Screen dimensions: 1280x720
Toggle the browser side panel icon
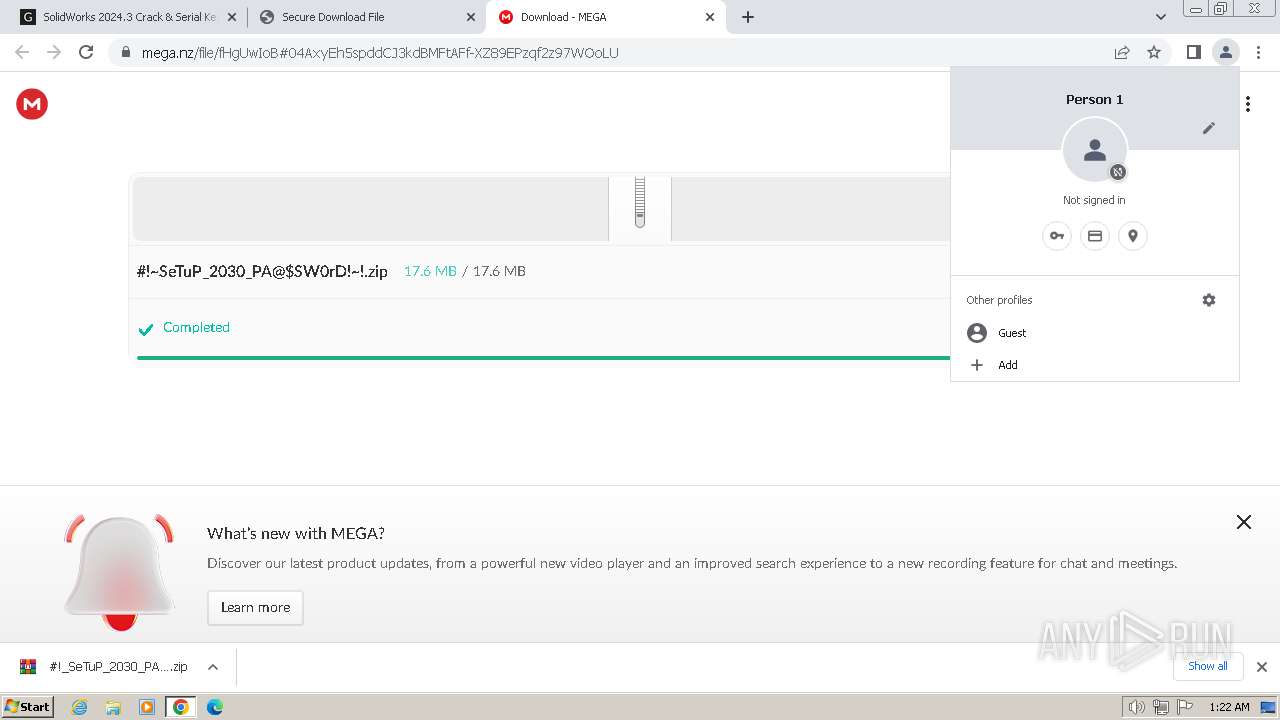click(x=1193, y=52)
